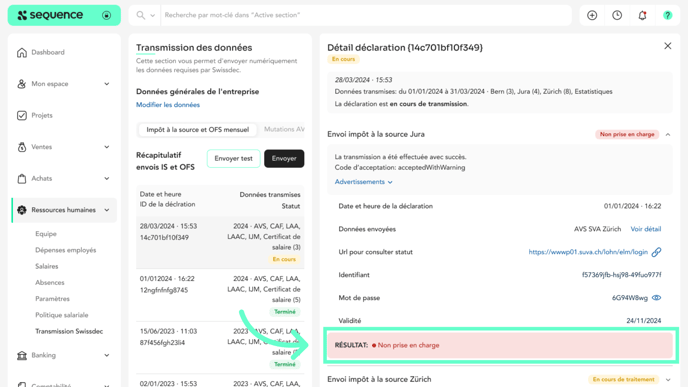Viewport: 688px width, 387px height.
Task: Reveal the password with the eye icon
Action: (x=656, y=297)
